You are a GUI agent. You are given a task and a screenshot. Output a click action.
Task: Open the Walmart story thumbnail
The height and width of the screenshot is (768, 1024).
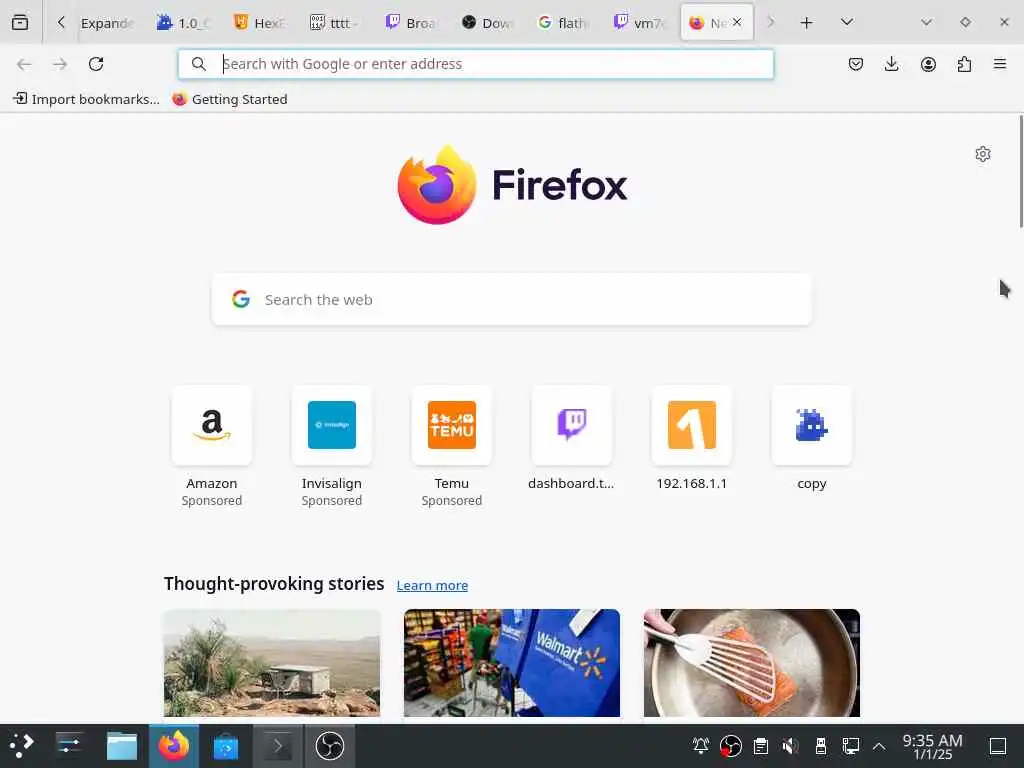(512, 663)
